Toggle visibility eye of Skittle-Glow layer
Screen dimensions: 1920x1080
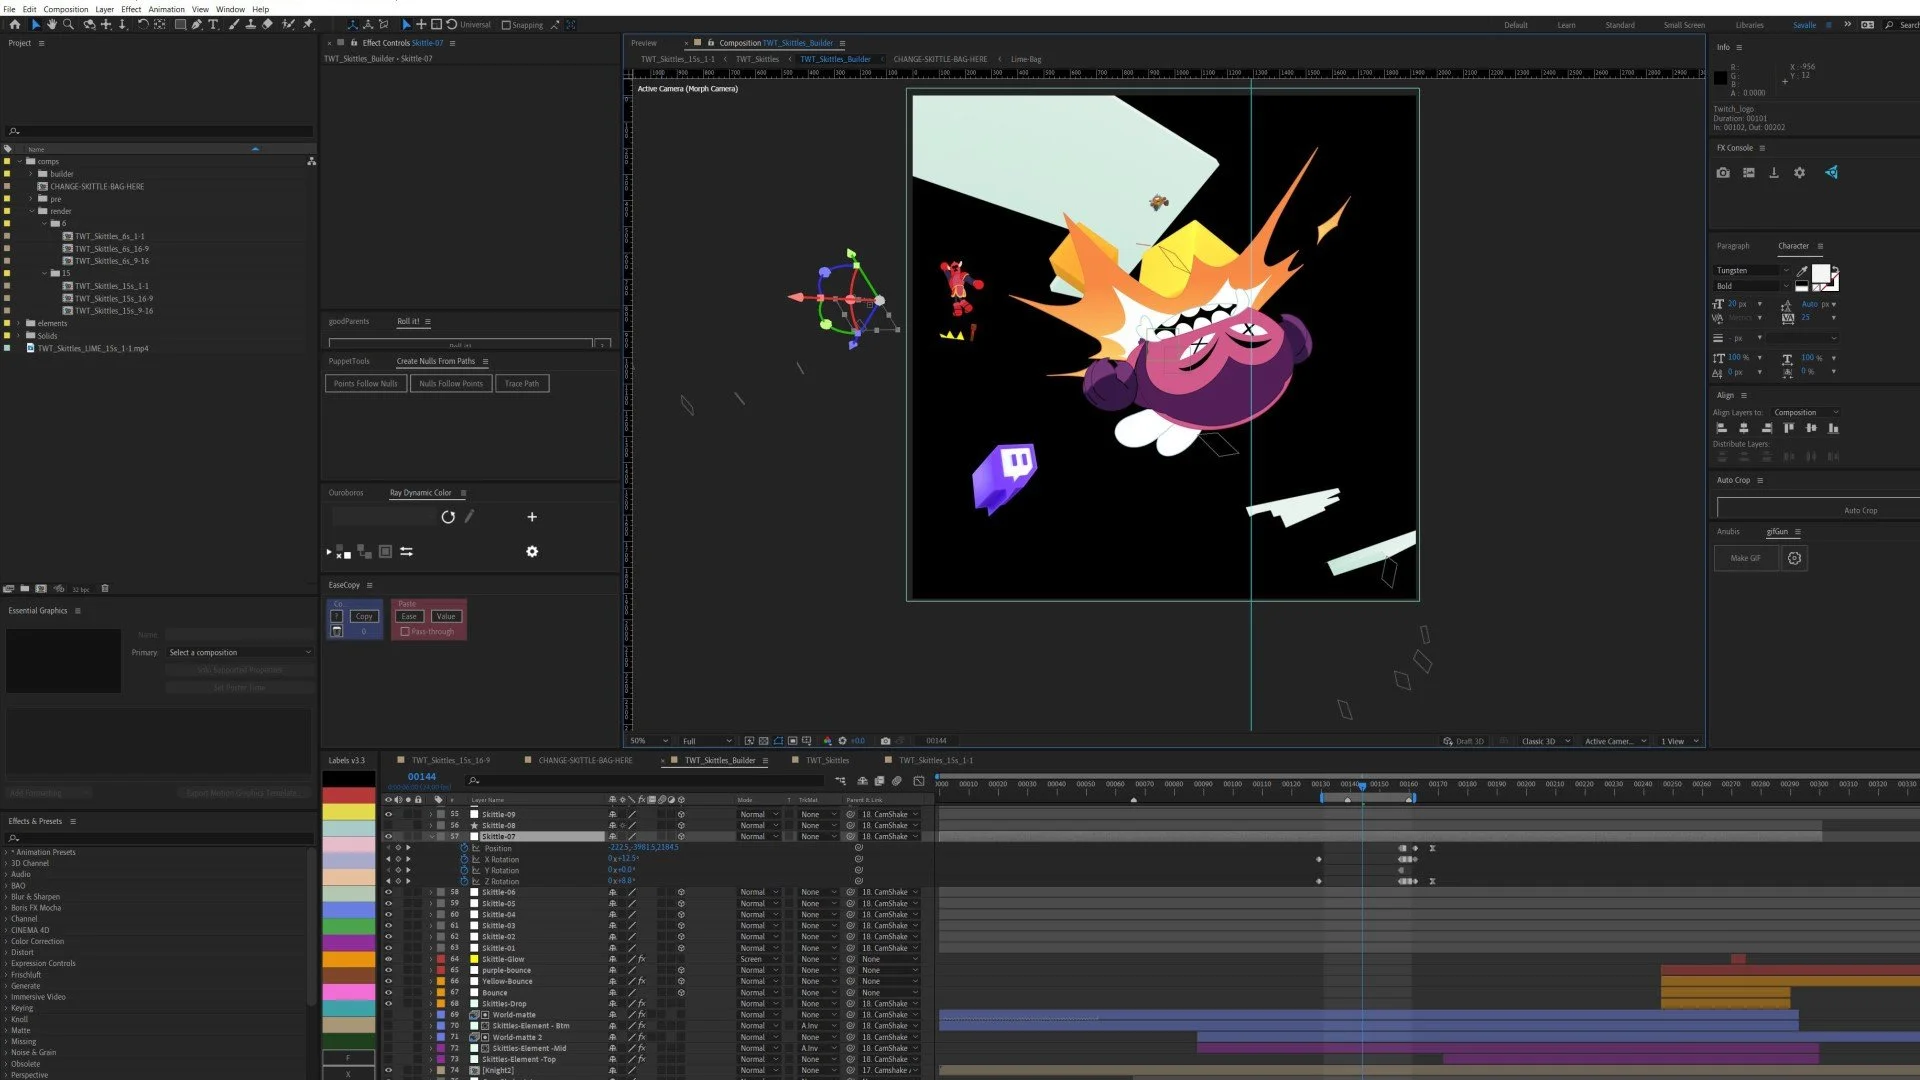[x=388, y=959]
